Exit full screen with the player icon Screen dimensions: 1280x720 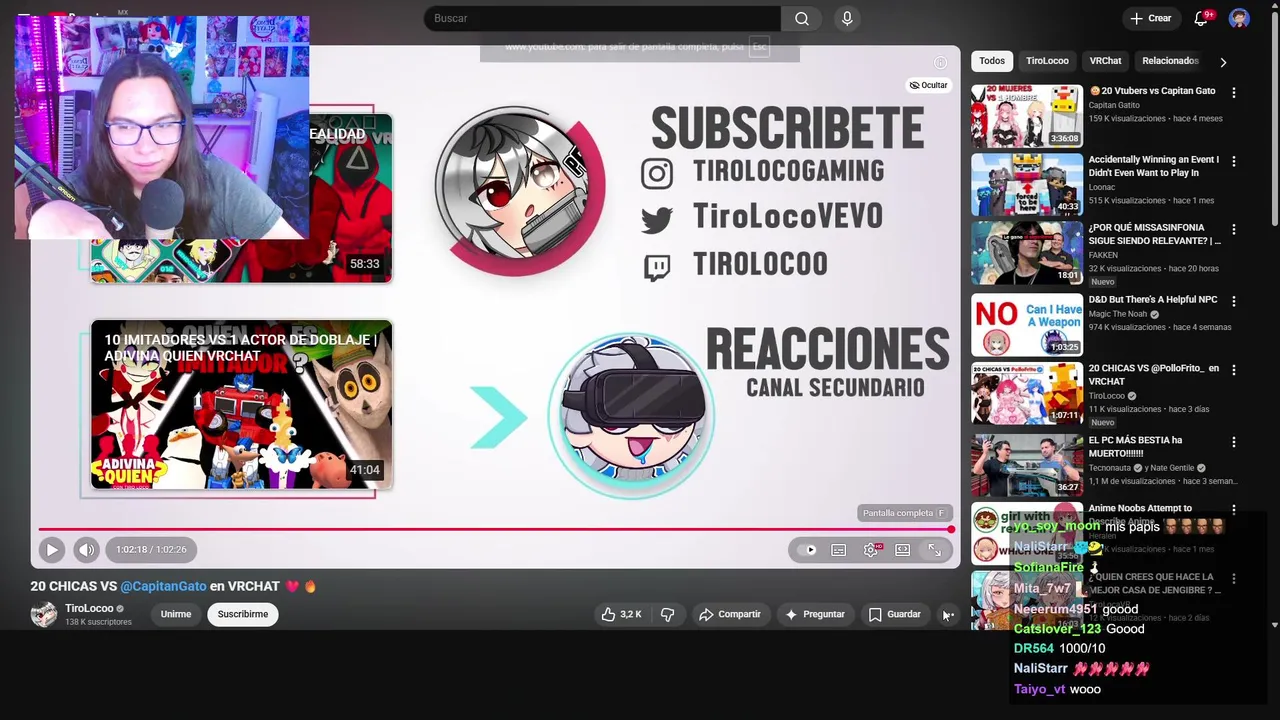[934, 549]
